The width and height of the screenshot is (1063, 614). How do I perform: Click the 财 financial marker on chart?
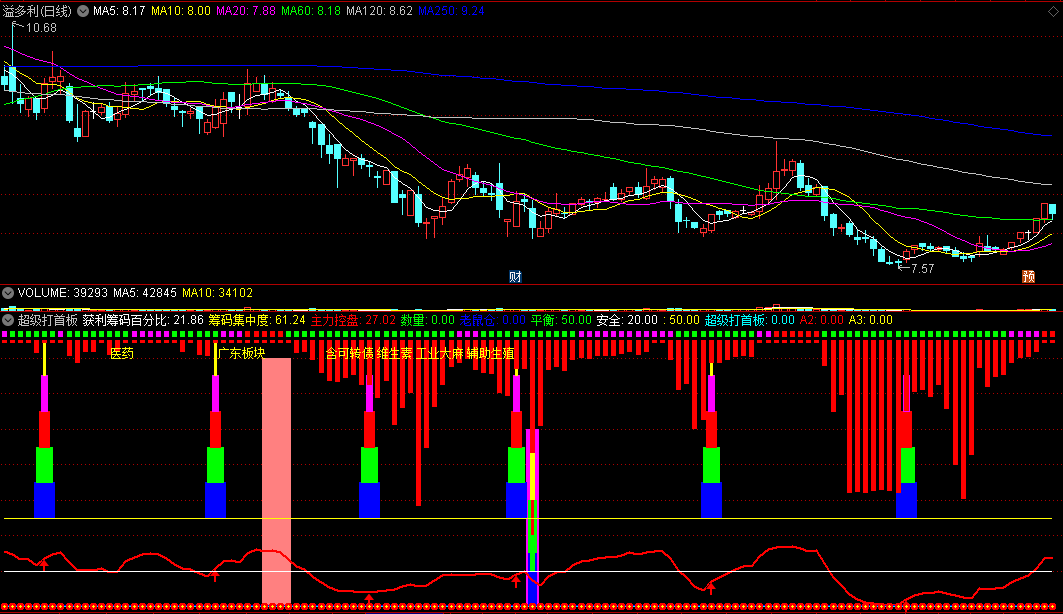(x=515, y=277)
